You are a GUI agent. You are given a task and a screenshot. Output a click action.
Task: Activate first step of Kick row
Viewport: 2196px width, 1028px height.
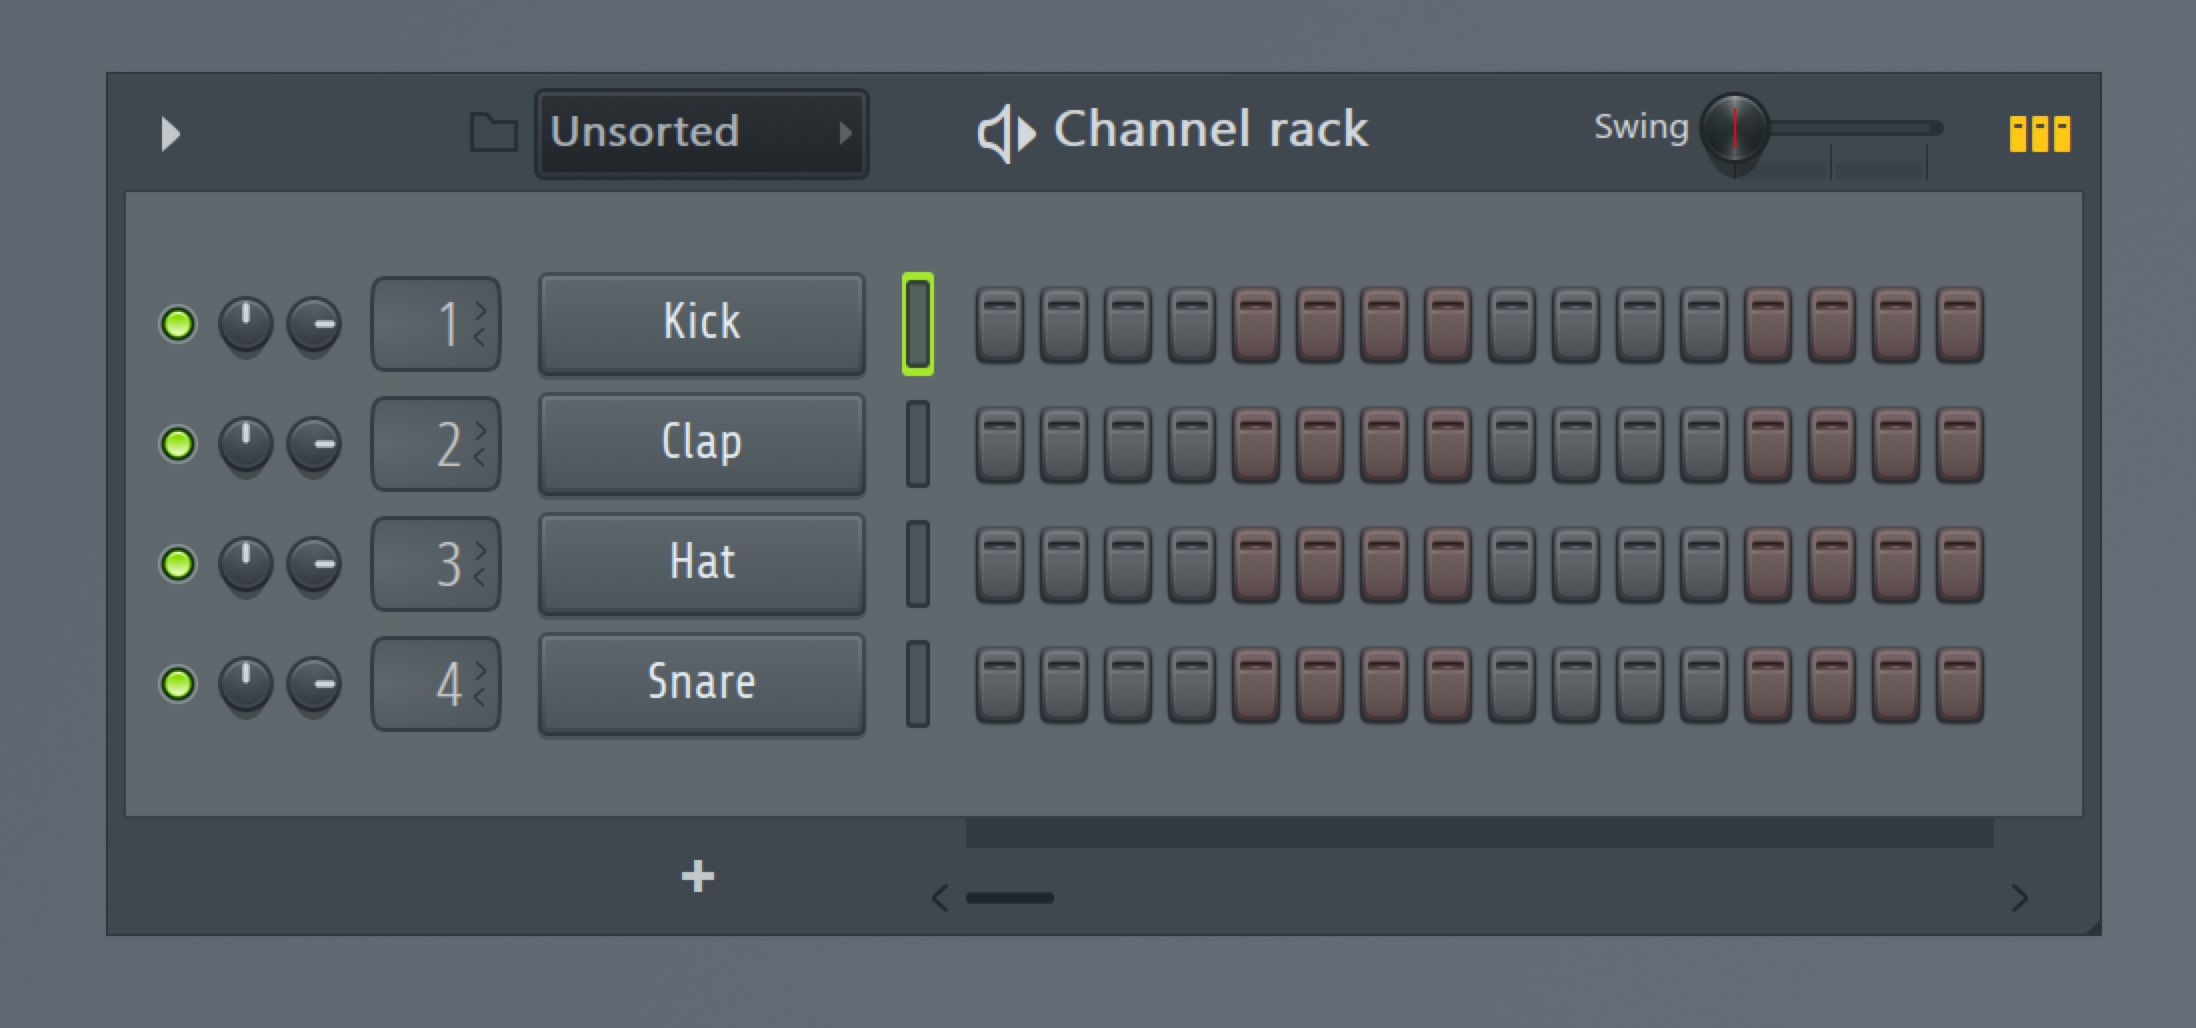[1000, 325]
